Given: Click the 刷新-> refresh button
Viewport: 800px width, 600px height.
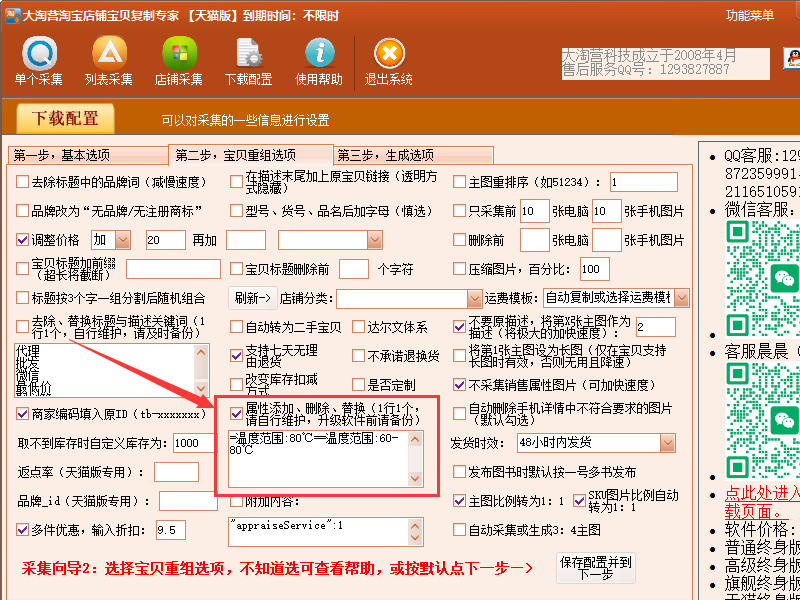Looking at the screenshot, I should pyautogui.click(x=253, y=298).
